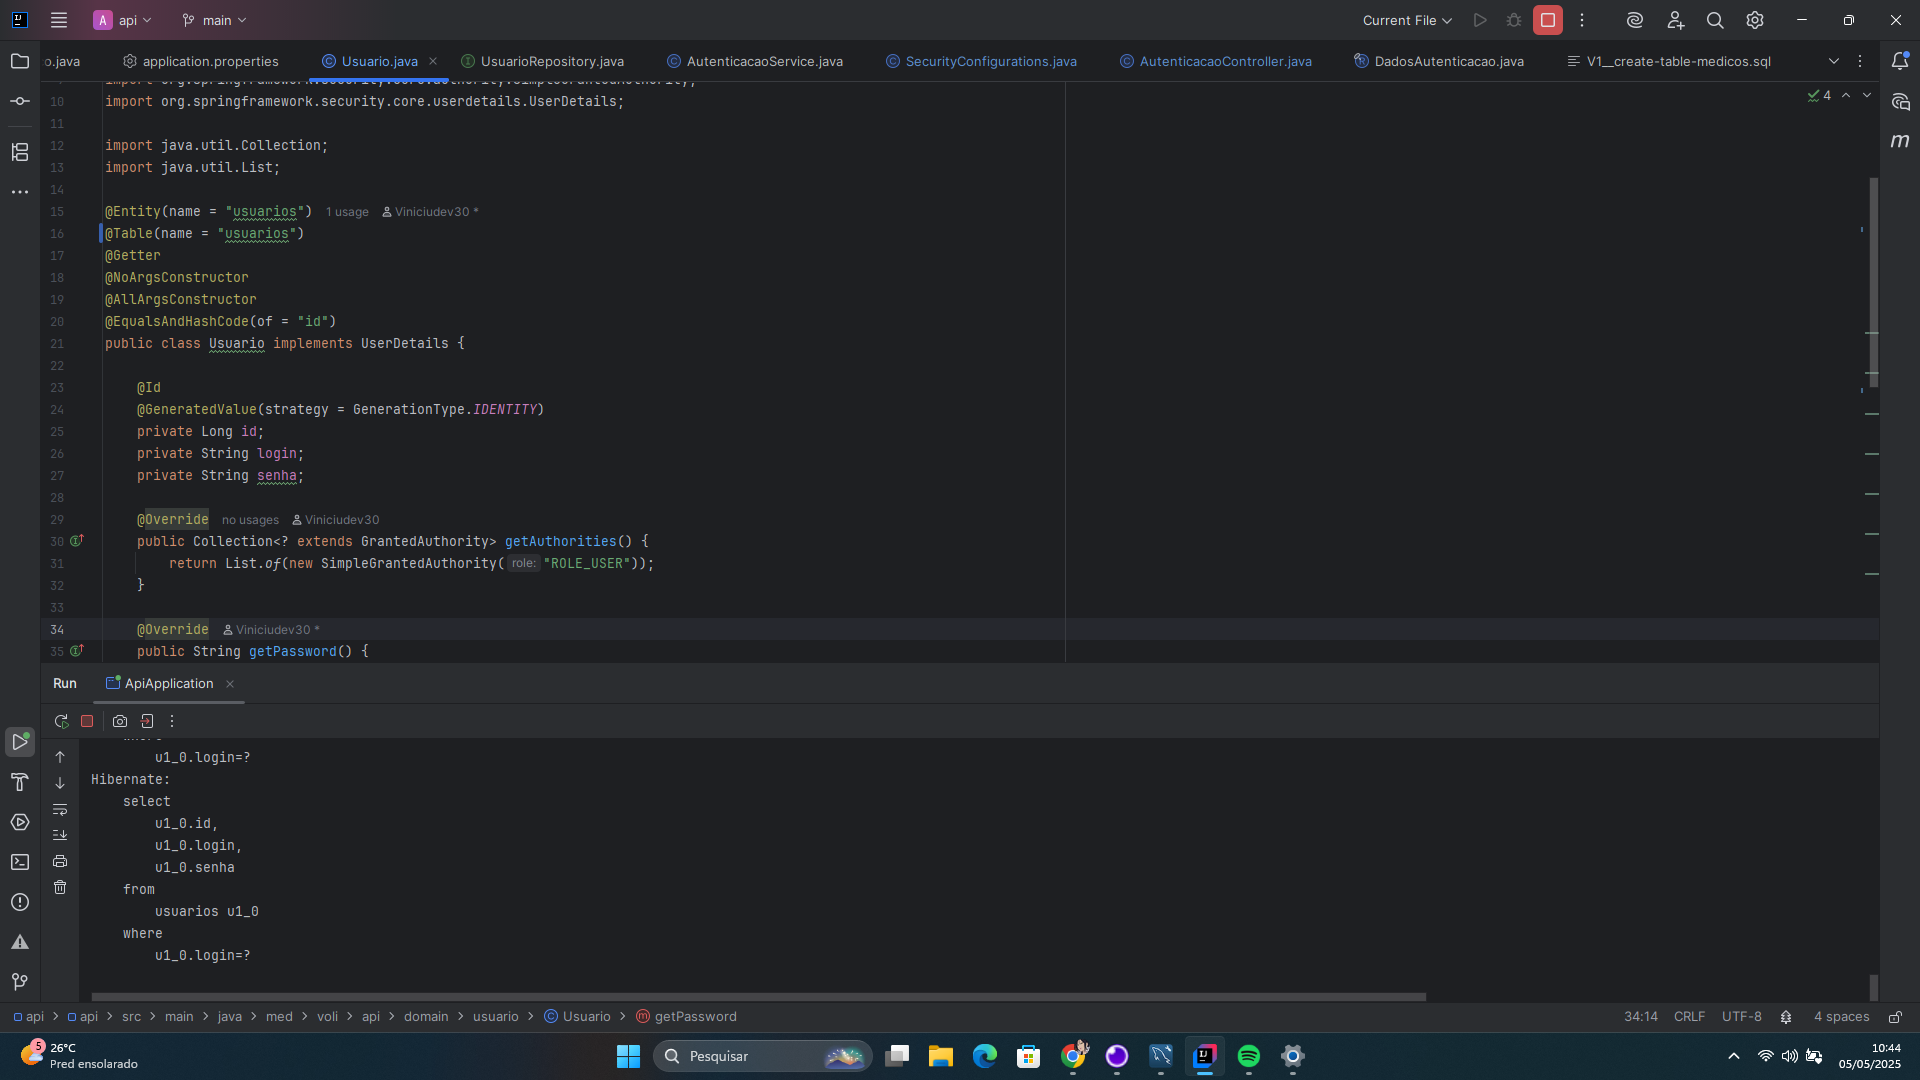Click the exit/restore layout icon in the Run toolbar
The image size is (1920, 1080).
[147, 721]
